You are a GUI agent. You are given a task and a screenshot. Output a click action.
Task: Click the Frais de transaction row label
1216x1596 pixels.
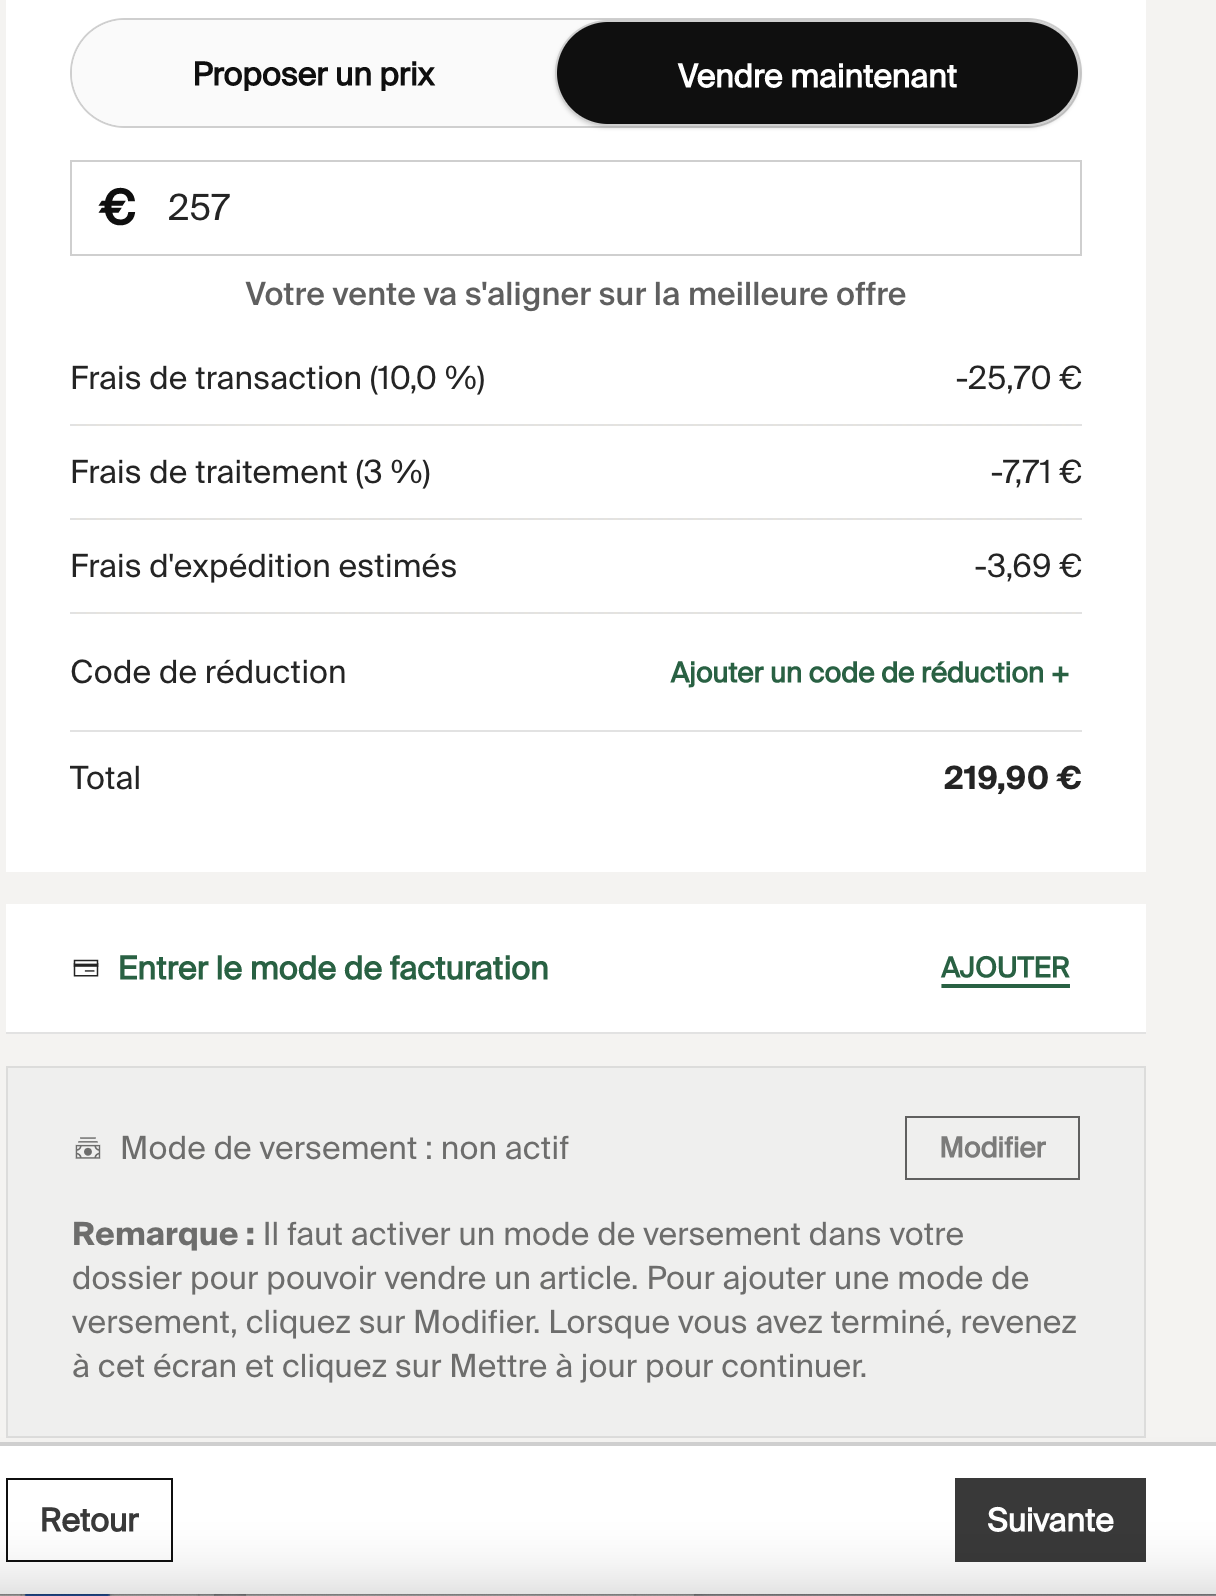point(278,378)
